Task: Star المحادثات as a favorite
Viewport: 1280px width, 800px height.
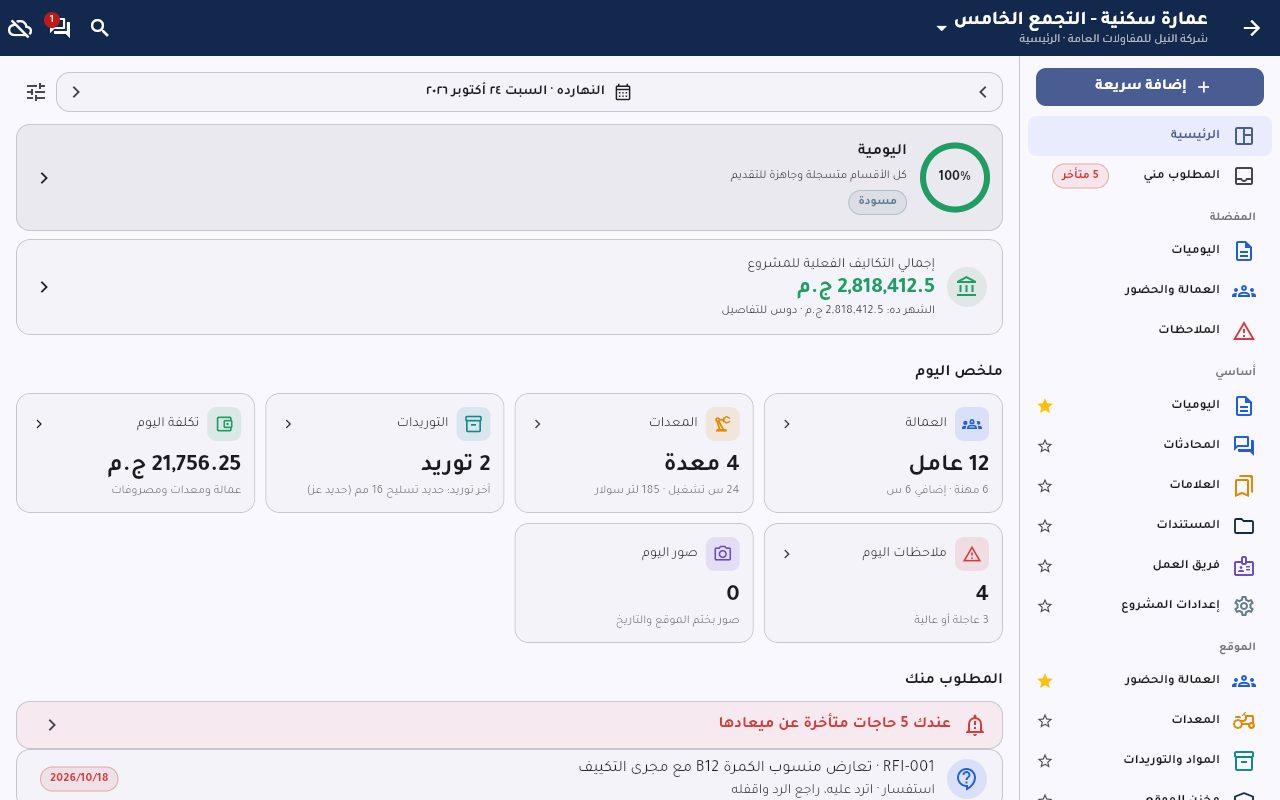Action: tap(1045, 446)
